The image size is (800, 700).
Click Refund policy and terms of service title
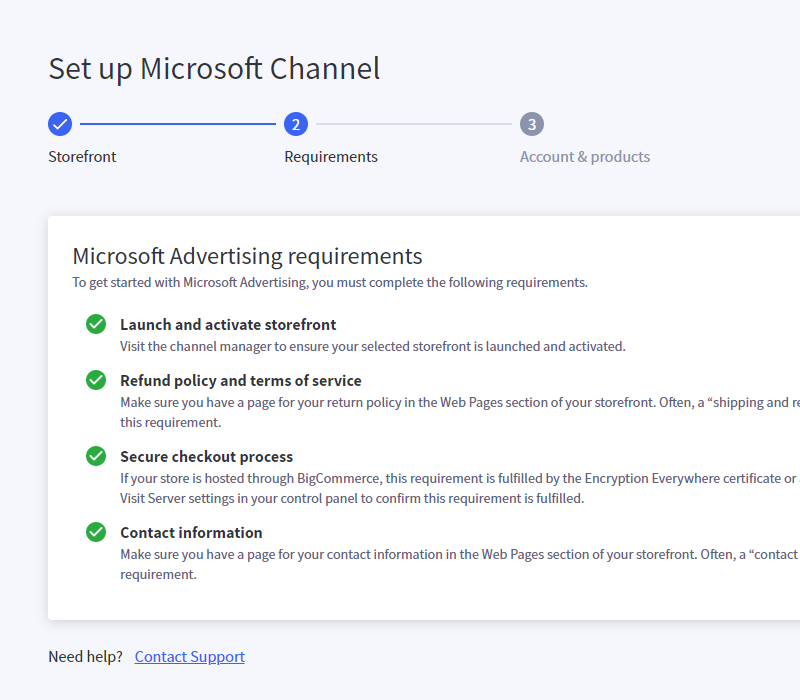[x=241, y=381]
